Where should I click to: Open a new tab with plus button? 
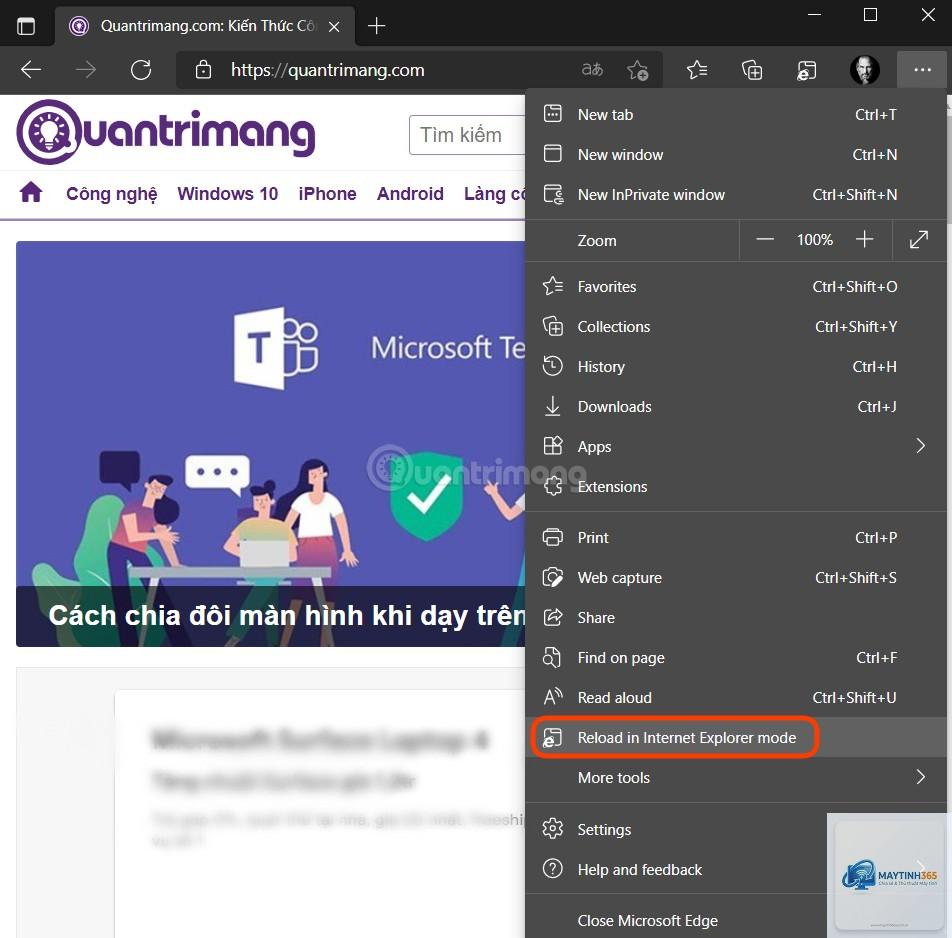(376, 25)
